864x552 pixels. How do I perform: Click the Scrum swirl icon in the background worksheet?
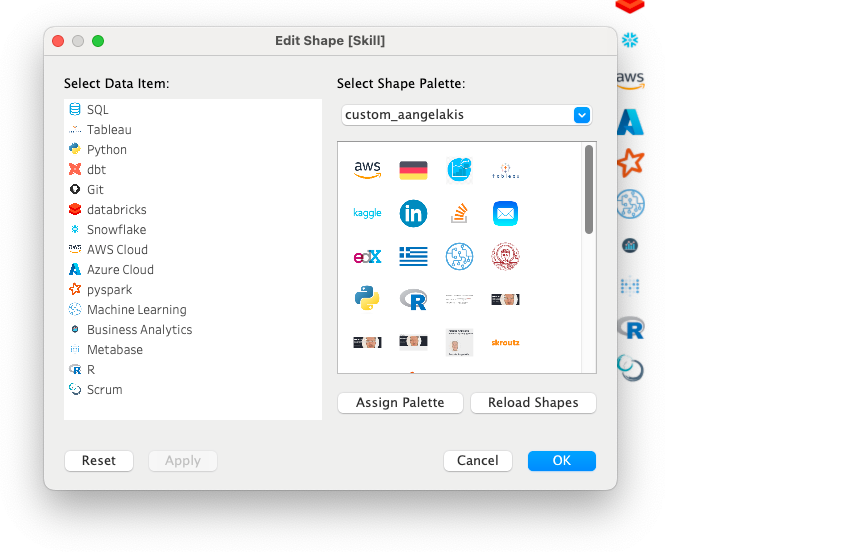[x=630, y=369]
